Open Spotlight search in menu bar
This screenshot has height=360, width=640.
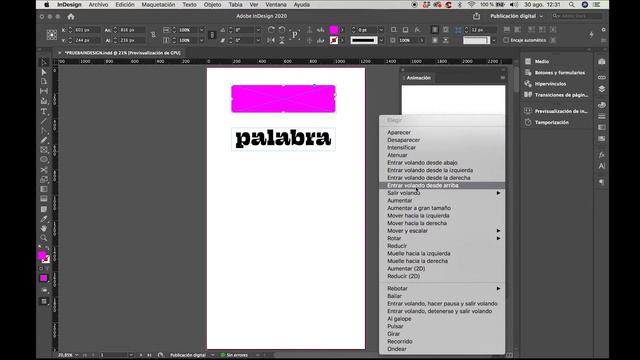(572, 4)
